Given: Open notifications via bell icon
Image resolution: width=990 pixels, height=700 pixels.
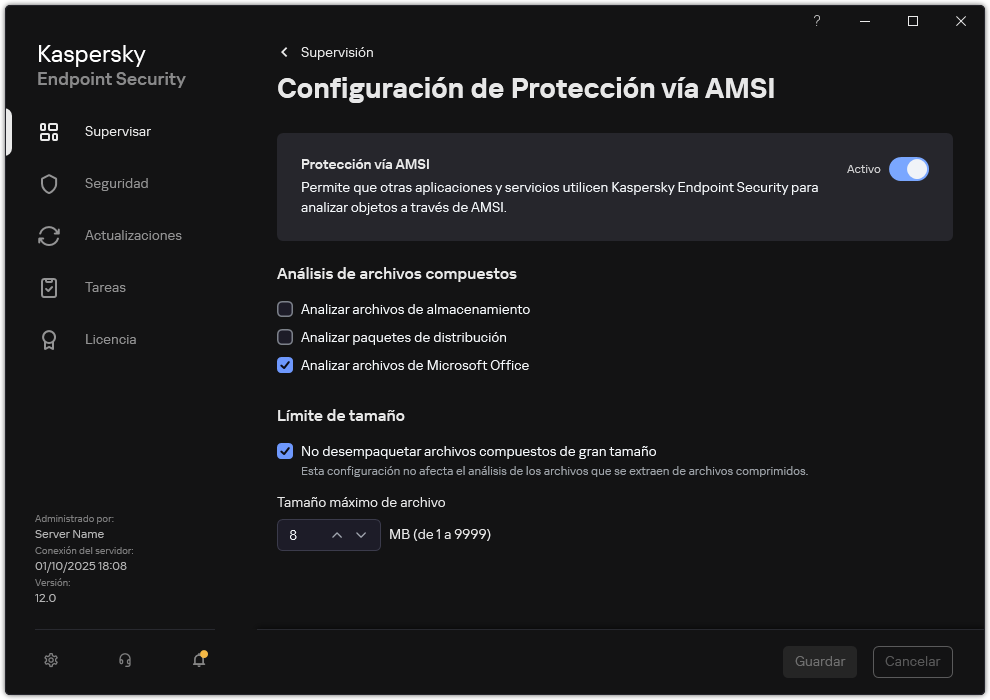Looking at the screenshot, I should pyautogui.click(x=199, y=660).
